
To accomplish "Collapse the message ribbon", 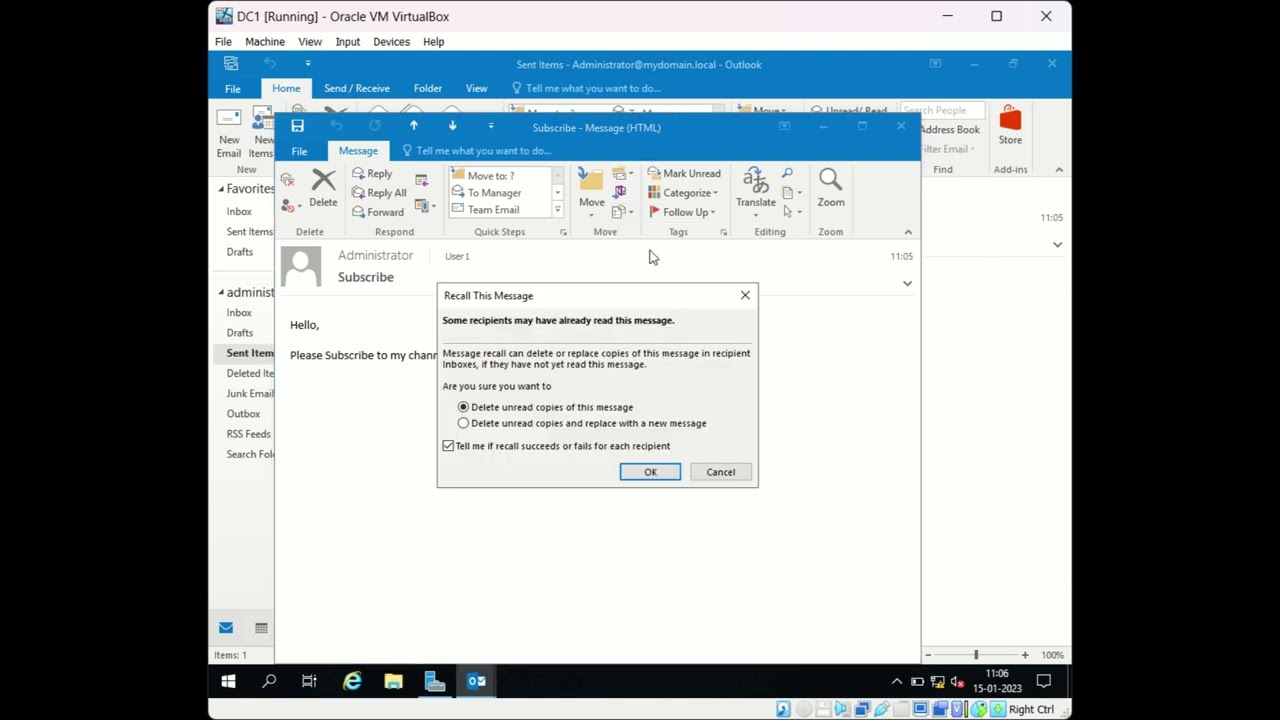I will [908, 232].
